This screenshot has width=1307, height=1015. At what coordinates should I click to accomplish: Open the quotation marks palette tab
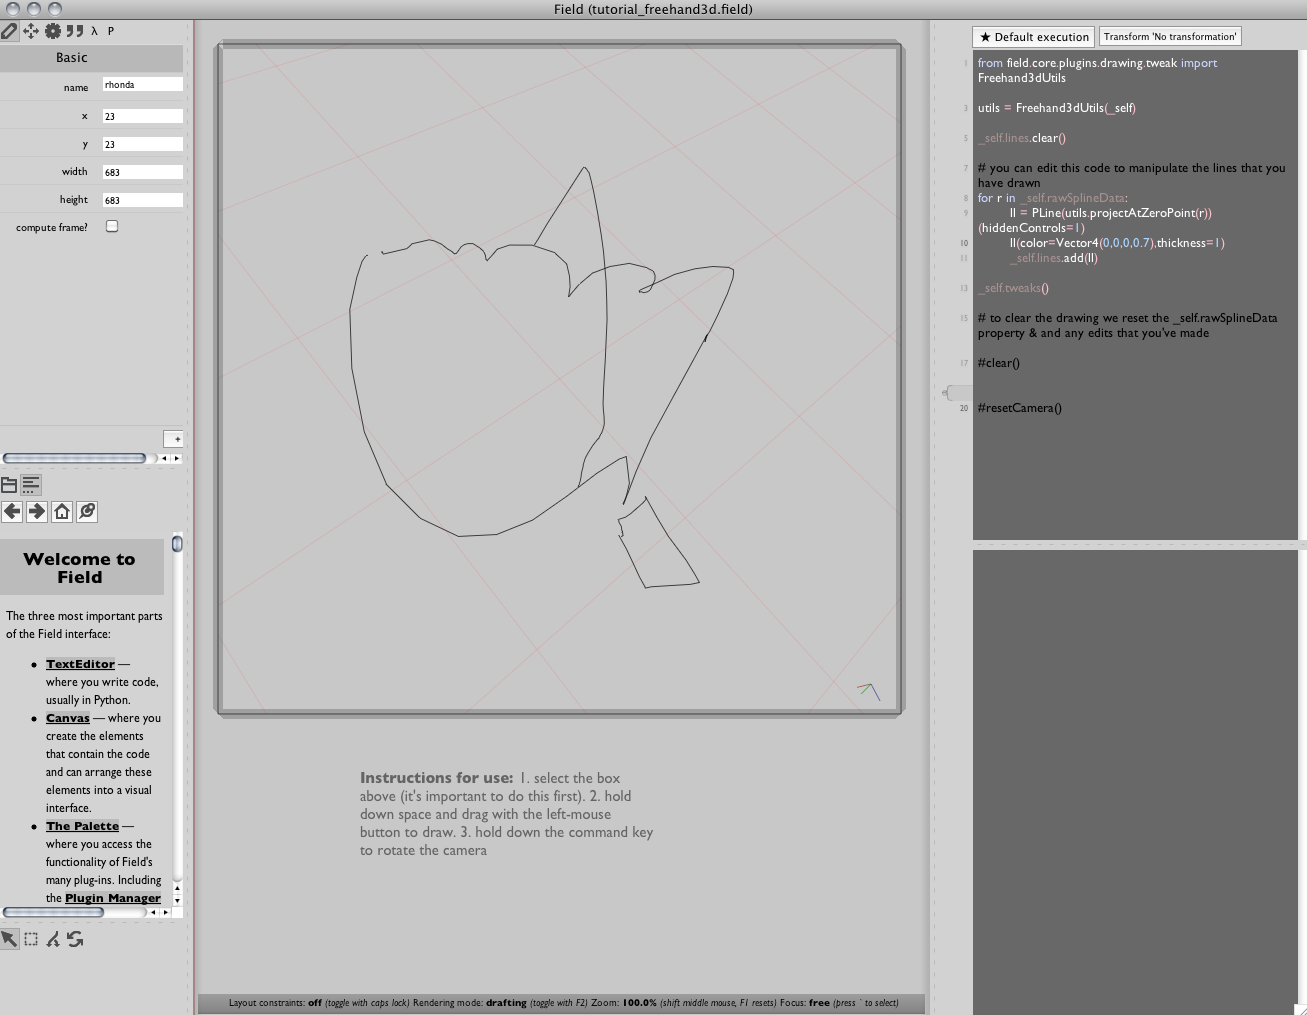[75, 31]
